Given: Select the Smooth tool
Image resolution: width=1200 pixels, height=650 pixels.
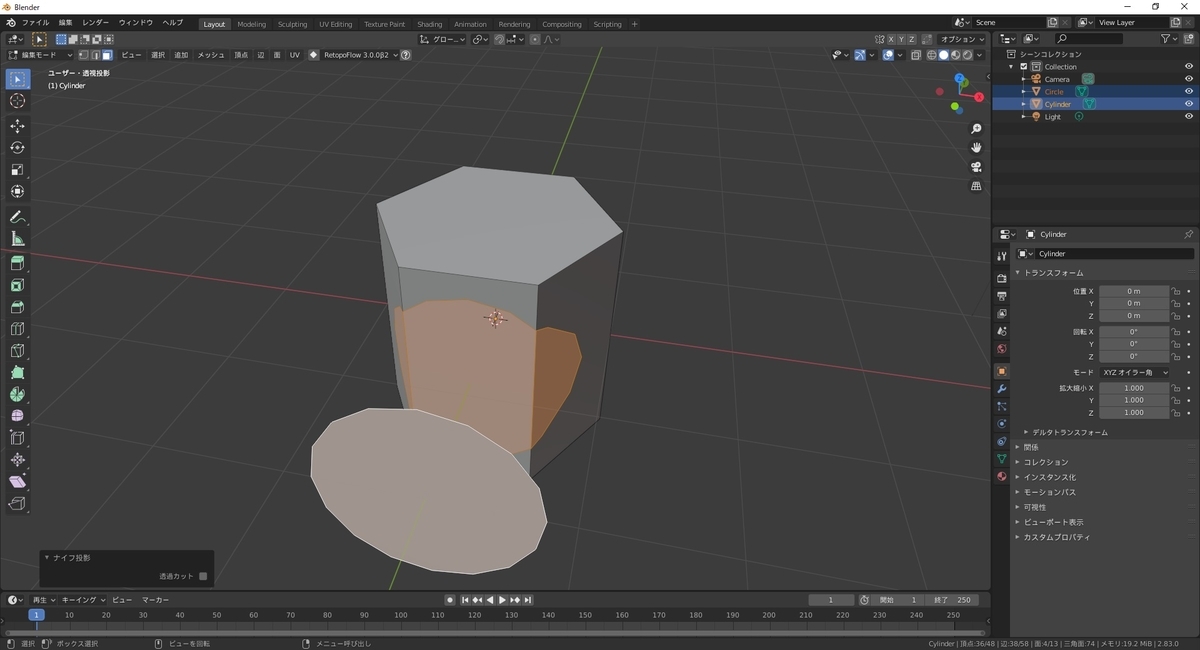Looking at the screenshot, I should 17,416.
